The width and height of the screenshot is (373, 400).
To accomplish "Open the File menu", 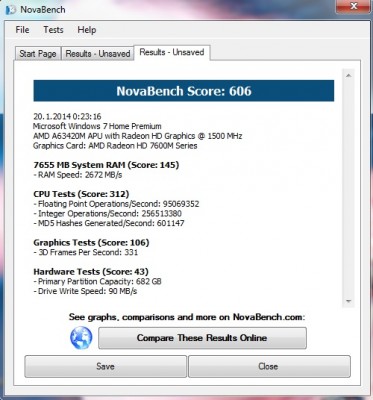I will (22, 30).
